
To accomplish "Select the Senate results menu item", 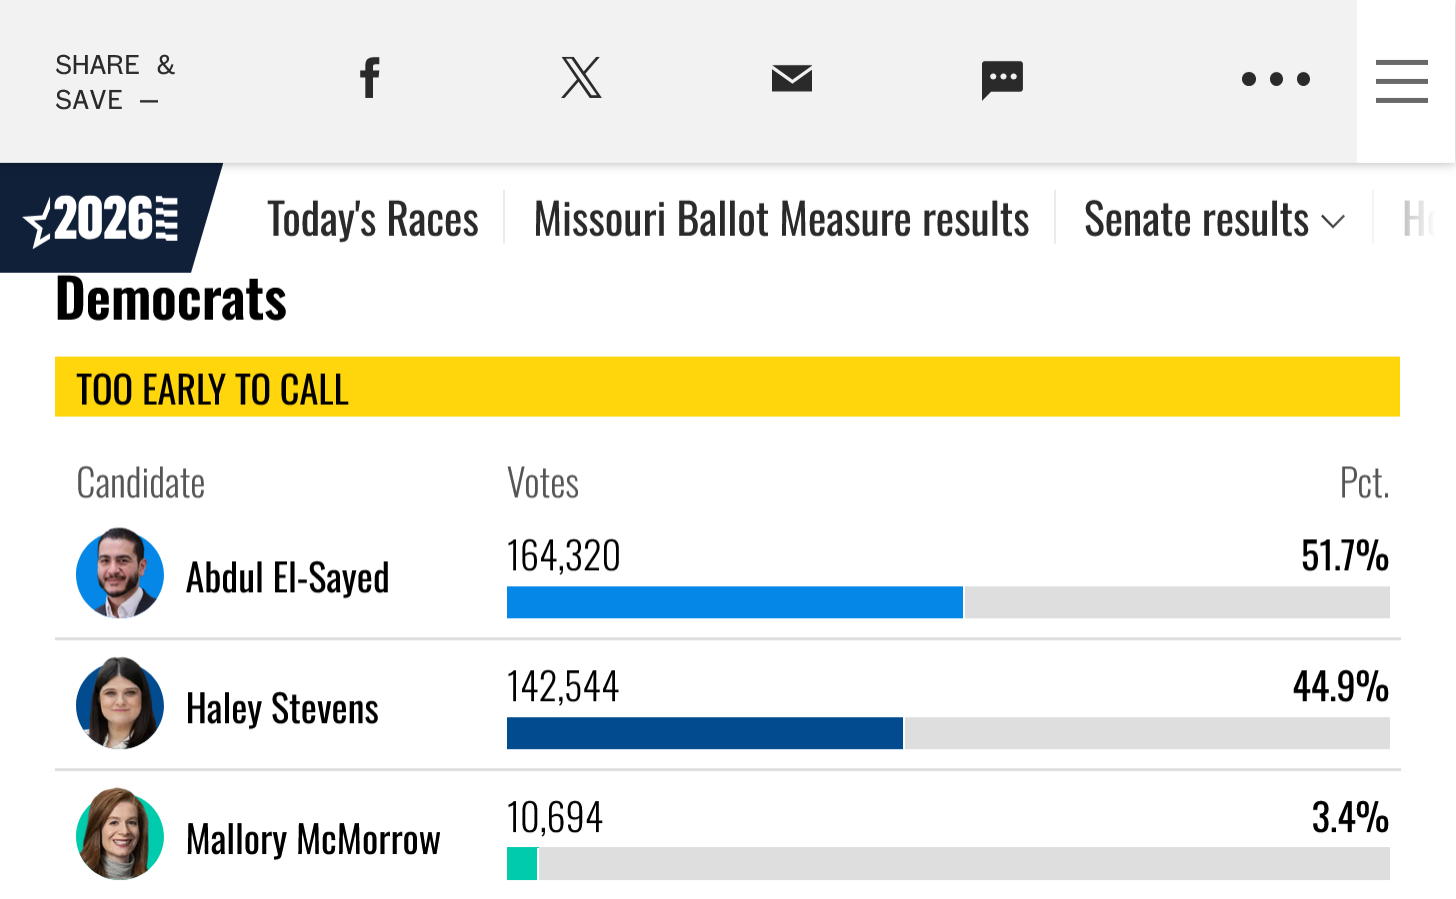I will (x=1196, y=219).
